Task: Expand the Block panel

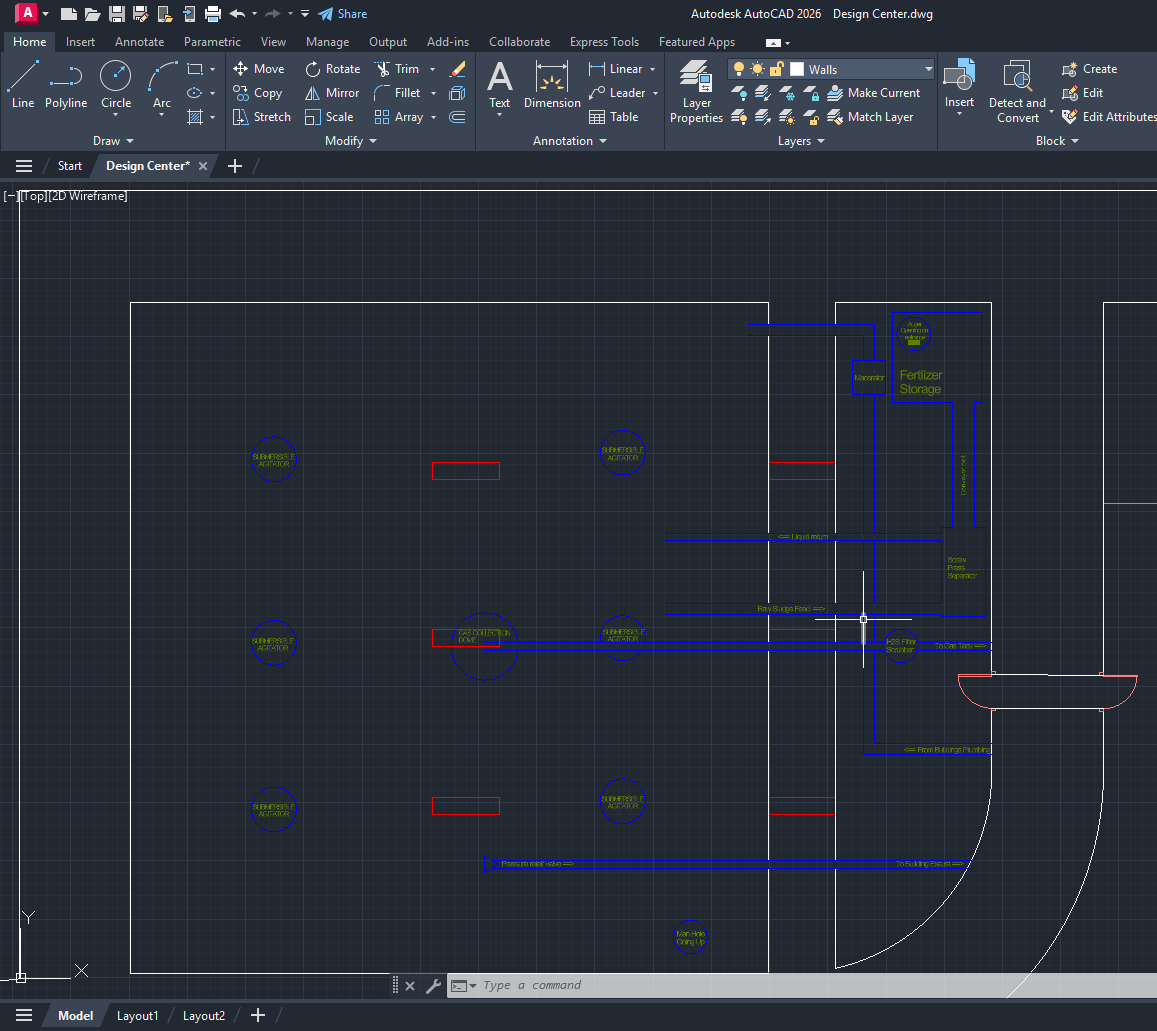Action: click(1057, 140)
